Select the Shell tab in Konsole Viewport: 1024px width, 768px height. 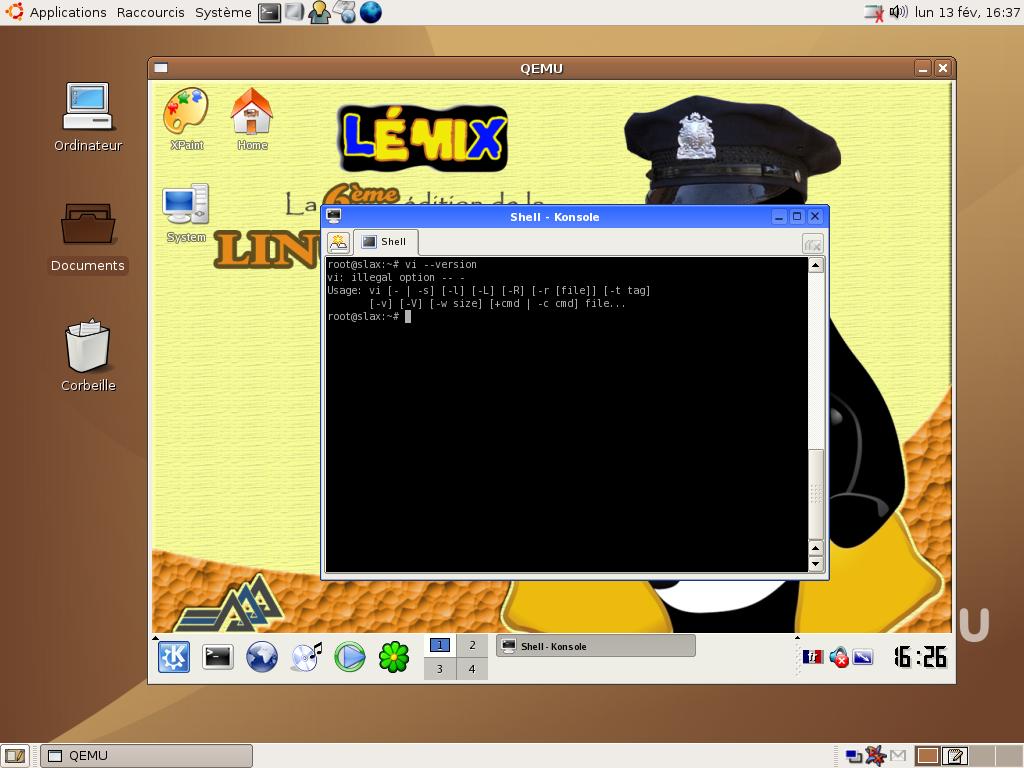click(x=385, y=242)
